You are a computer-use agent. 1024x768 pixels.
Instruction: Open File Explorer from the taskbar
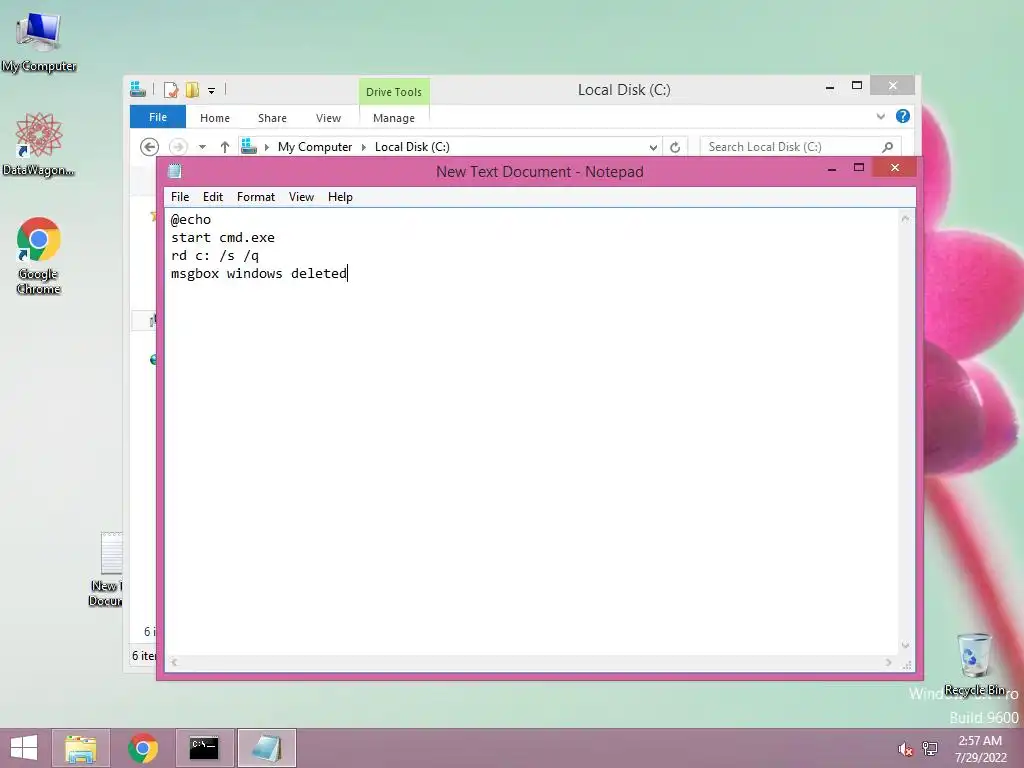tap(80, 748)
